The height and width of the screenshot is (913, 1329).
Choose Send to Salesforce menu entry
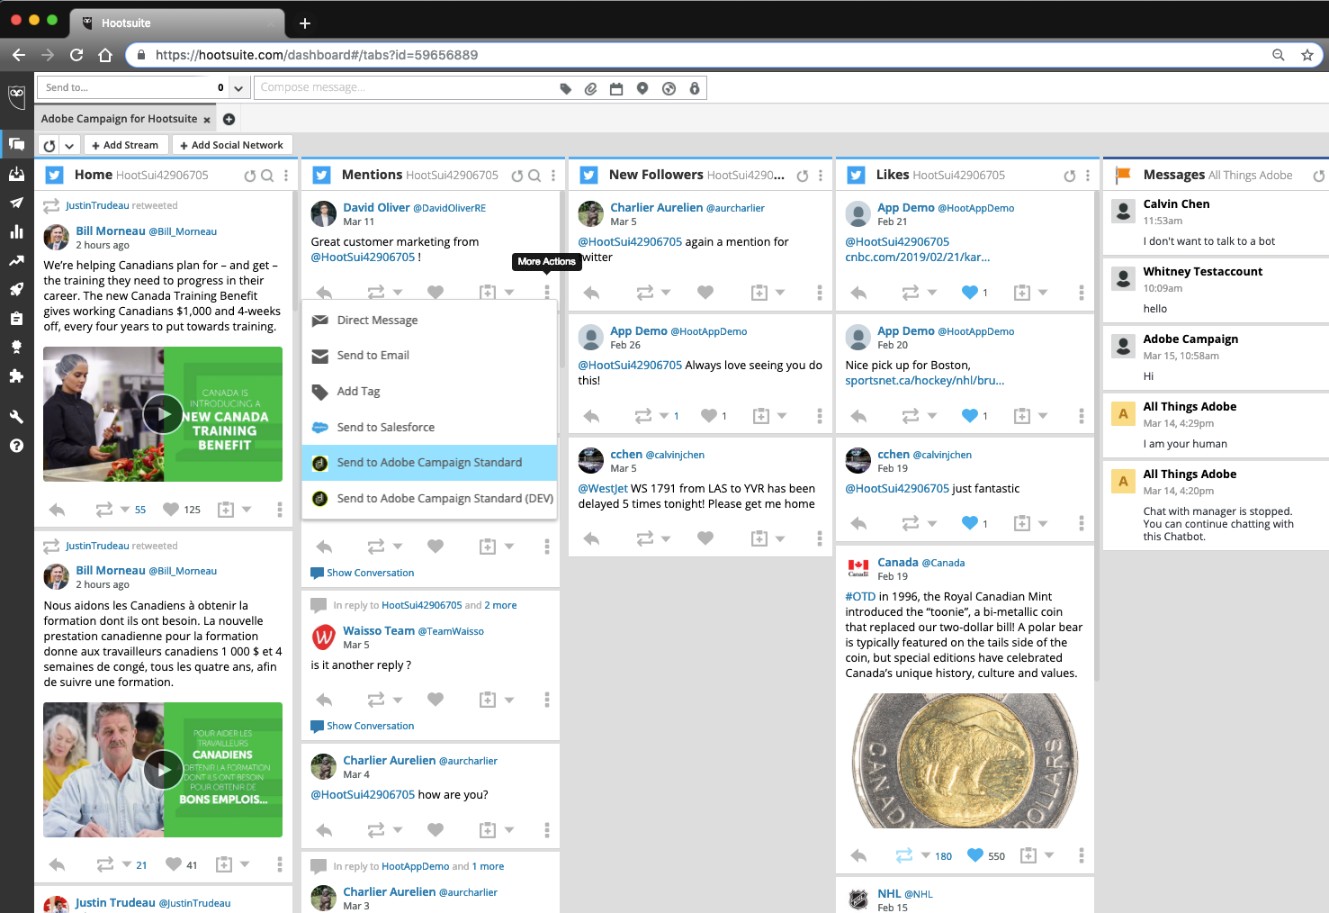pyautogui.click(x=385, y=427)
